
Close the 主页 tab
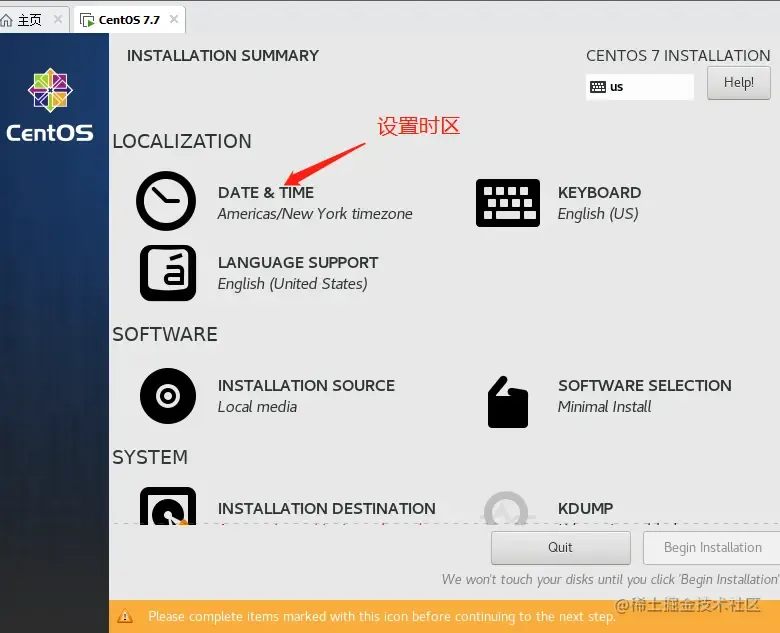[x=58, y=19]
